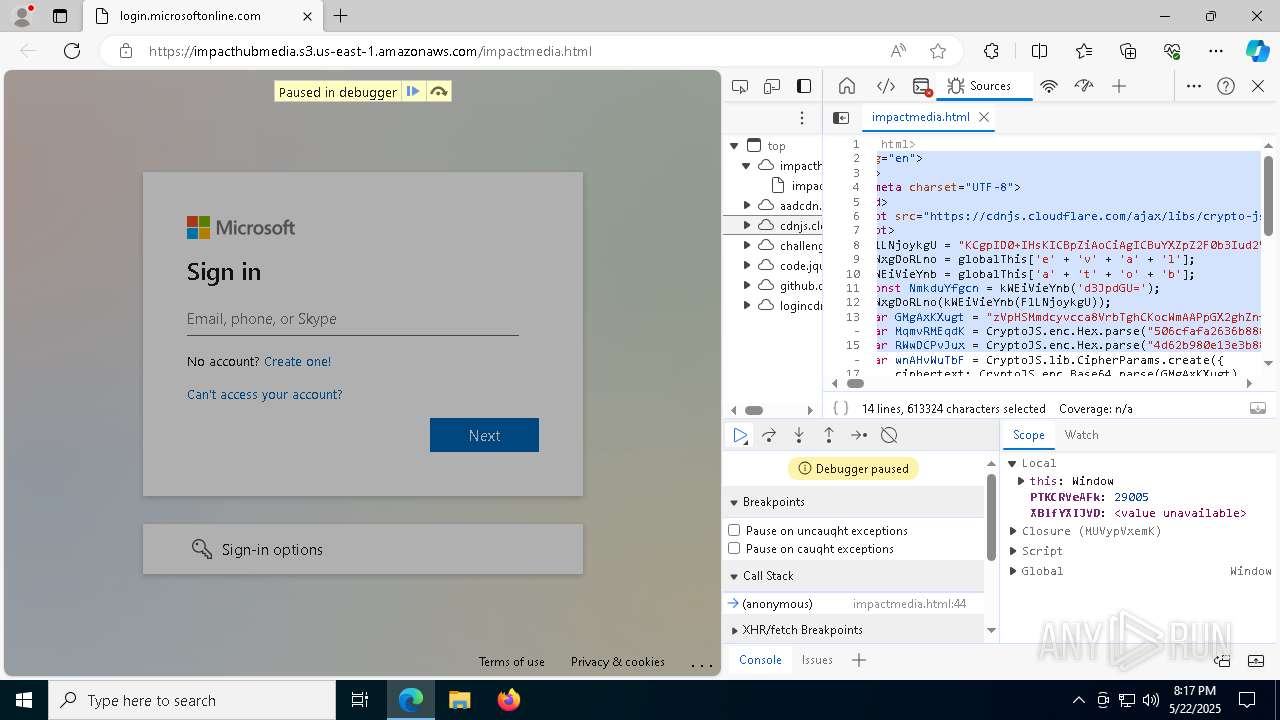Add this page to favorites star
This screenshot has width=1280, height=720.
coord(938,51)
